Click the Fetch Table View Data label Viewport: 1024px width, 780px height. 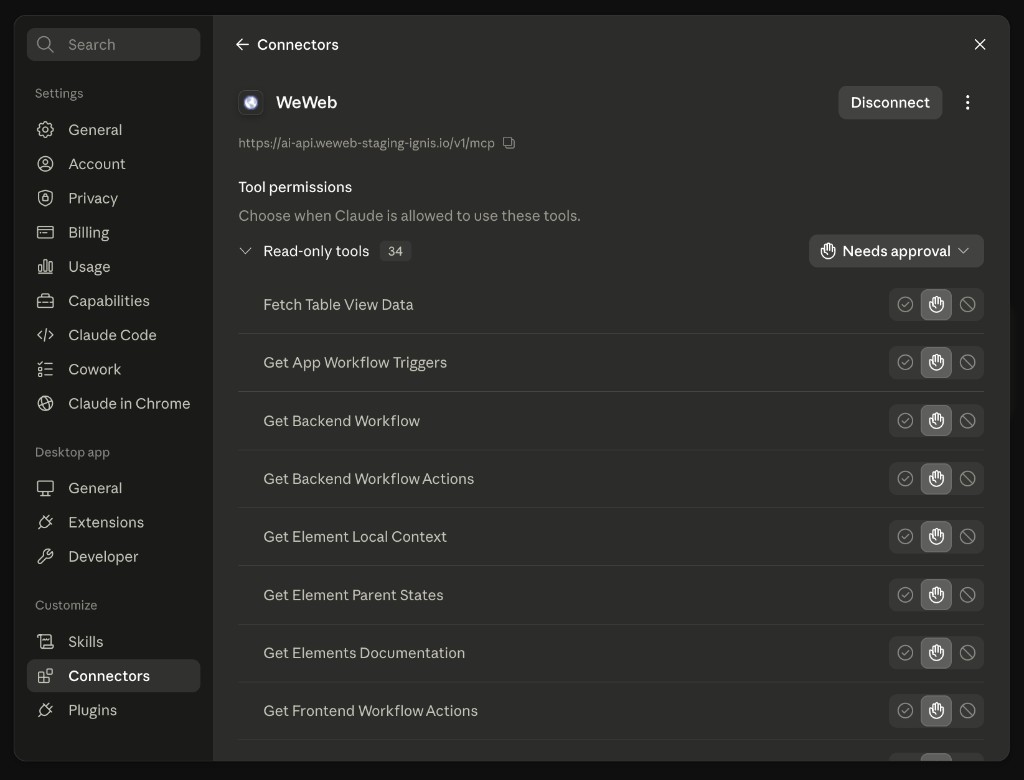338,304
